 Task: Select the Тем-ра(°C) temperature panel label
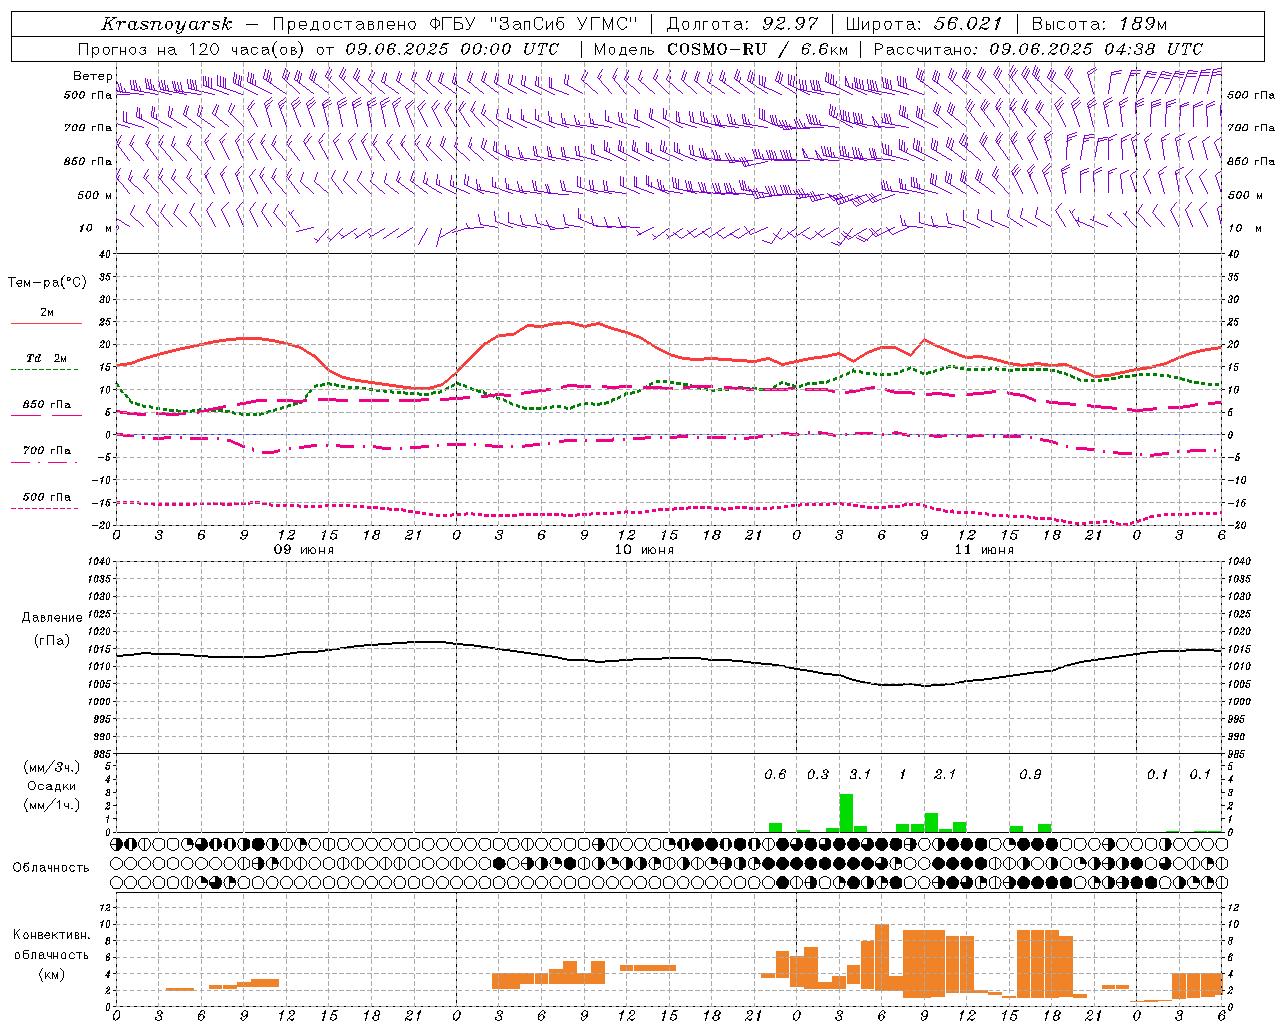tap(47, 283)
